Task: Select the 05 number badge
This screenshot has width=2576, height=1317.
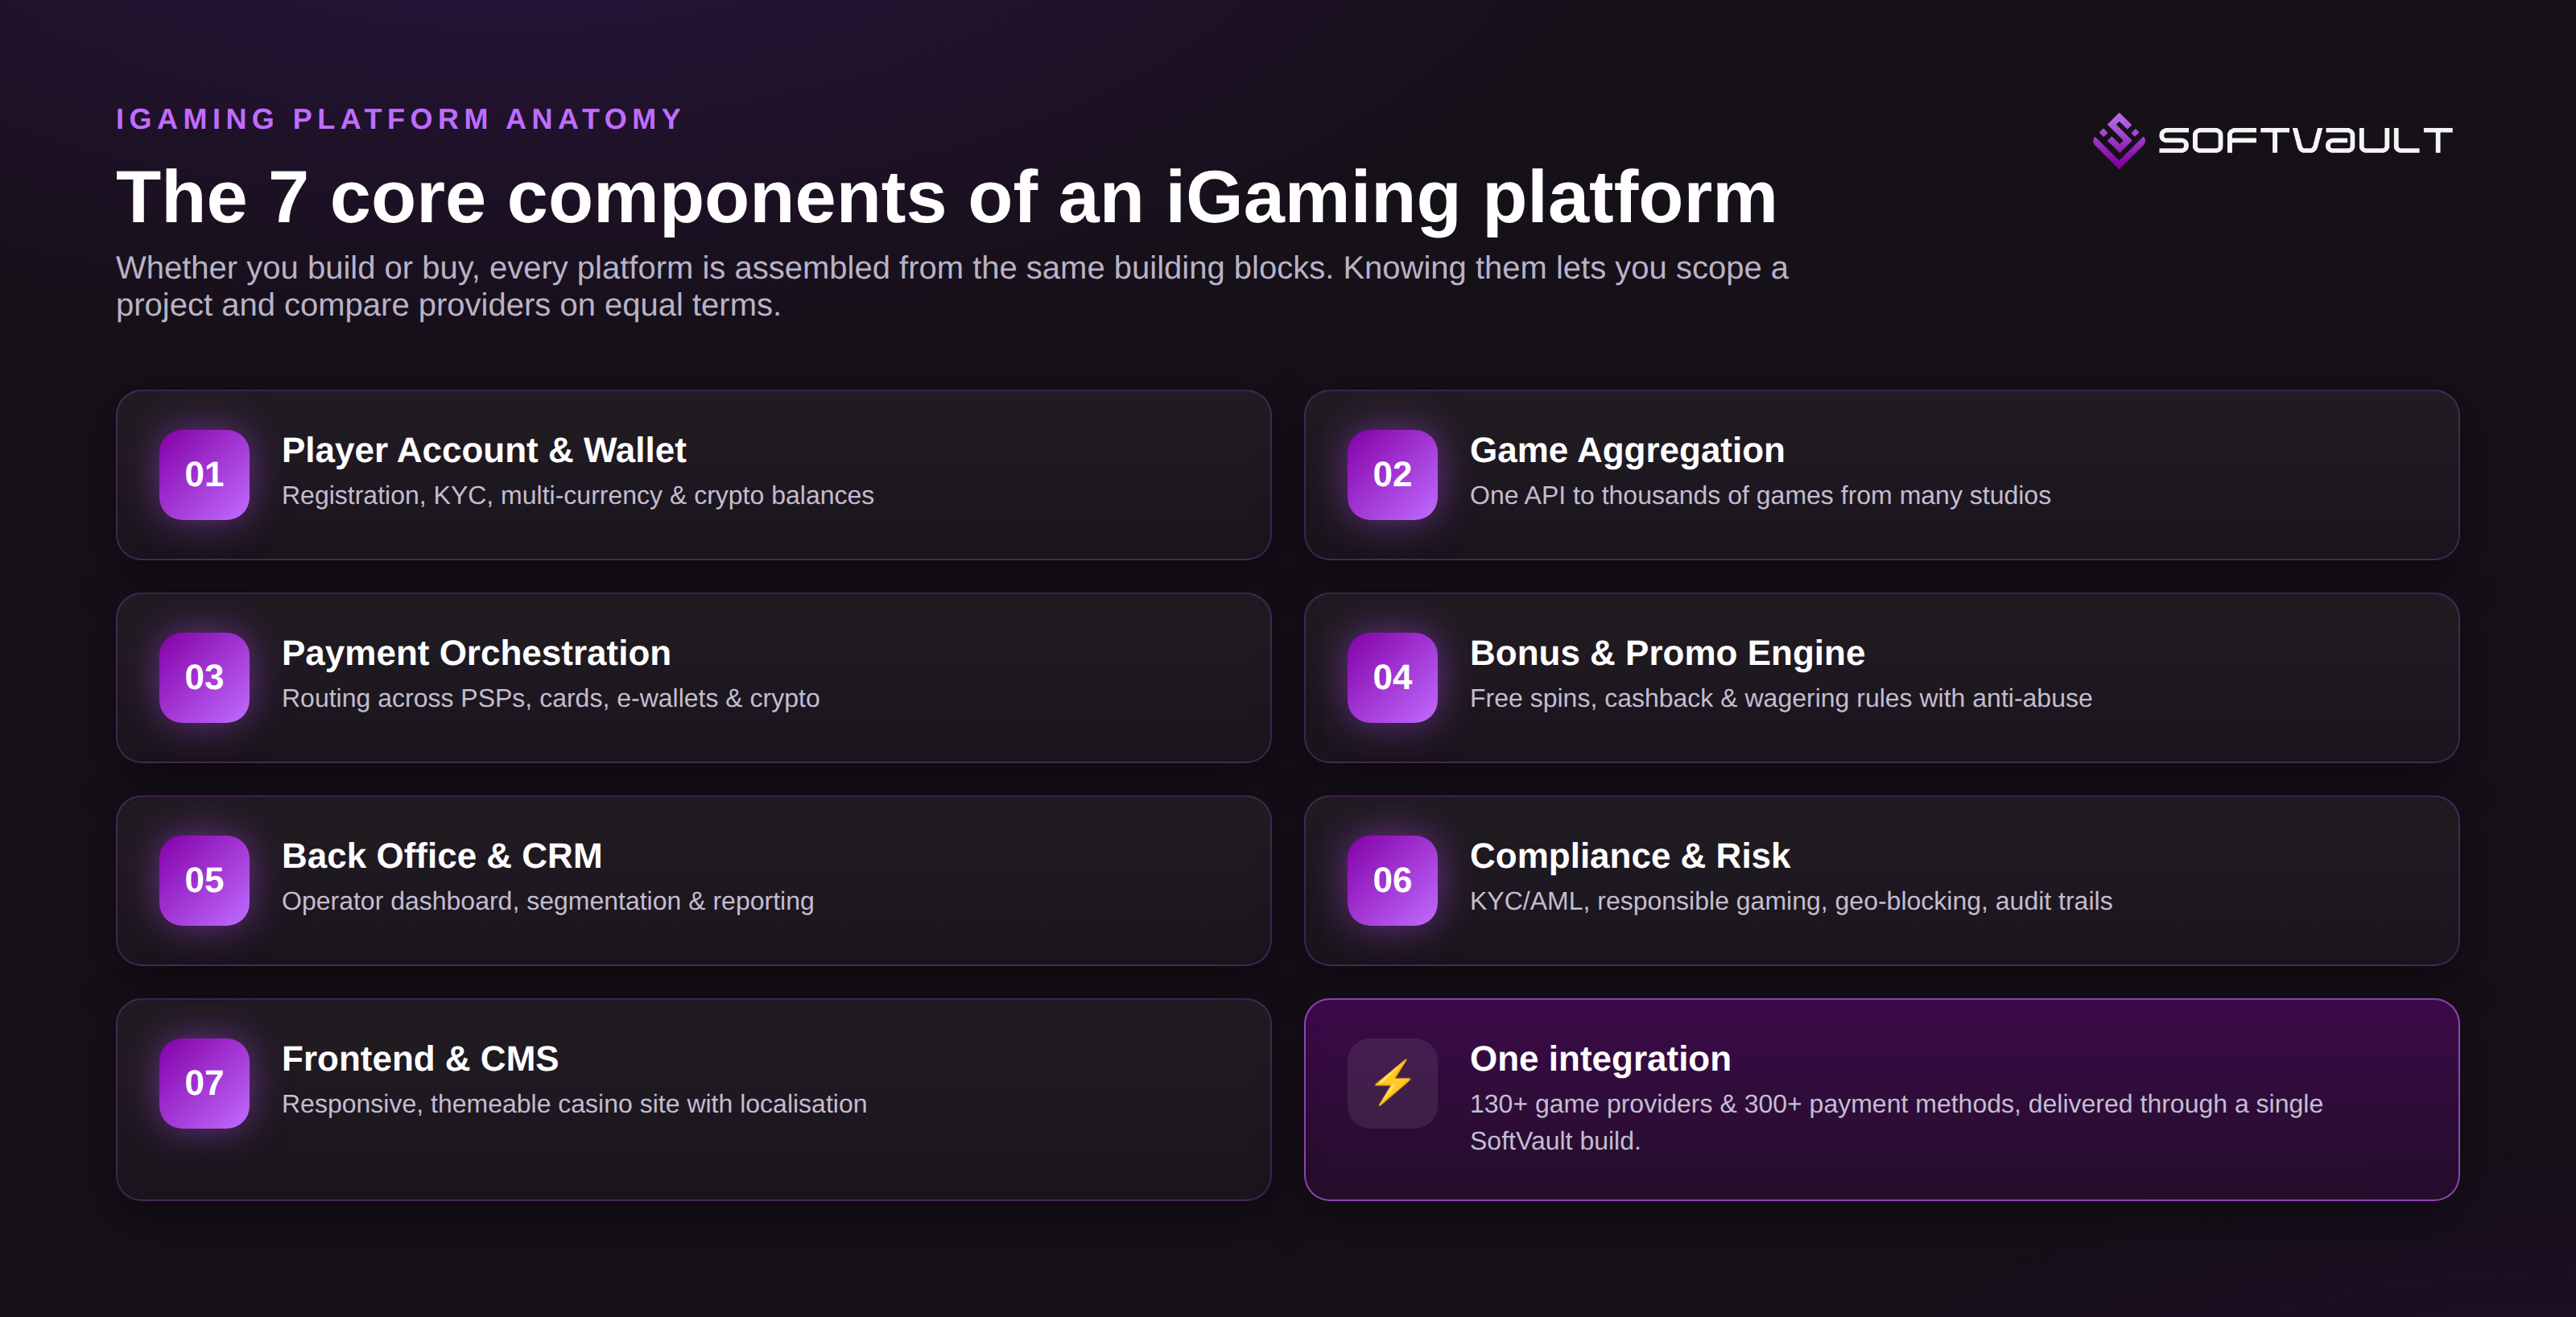Action: tap(204, 880)
